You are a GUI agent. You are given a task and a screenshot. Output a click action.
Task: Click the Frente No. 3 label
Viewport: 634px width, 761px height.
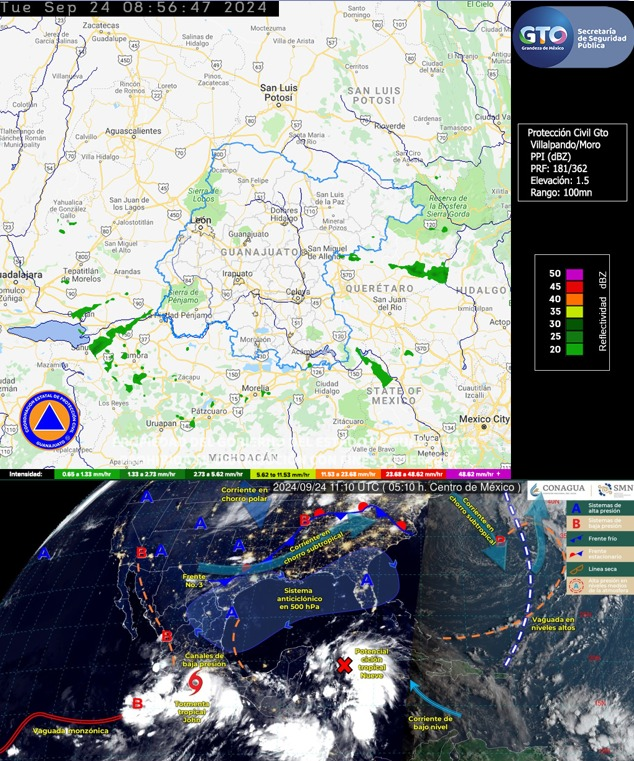(x=194, y=581)
